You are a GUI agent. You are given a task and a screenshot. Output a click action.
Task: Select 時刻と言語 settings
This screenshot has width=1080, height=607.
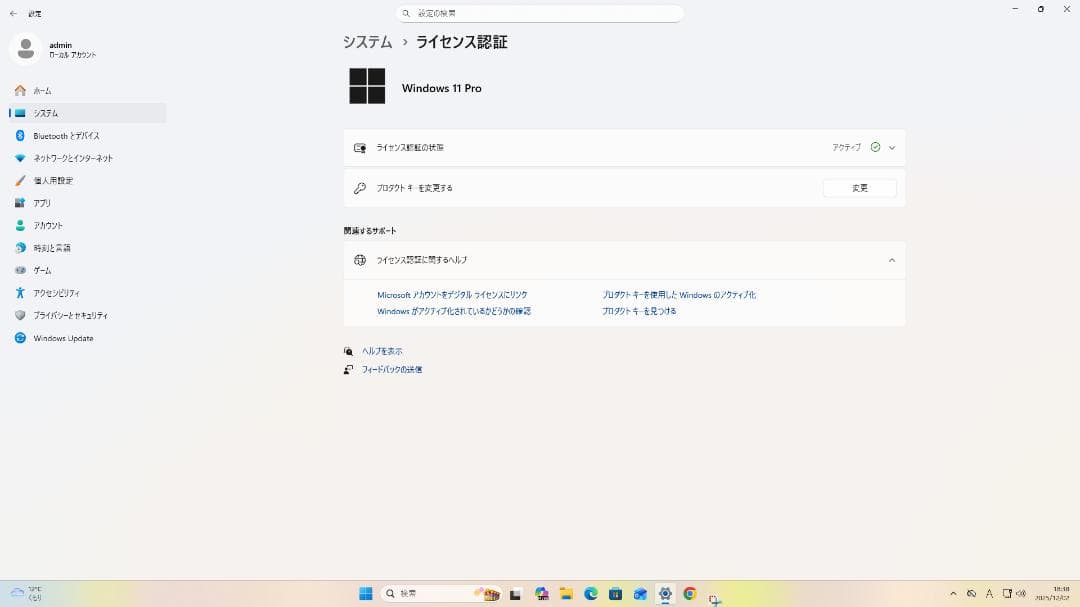tap(52, 247)
